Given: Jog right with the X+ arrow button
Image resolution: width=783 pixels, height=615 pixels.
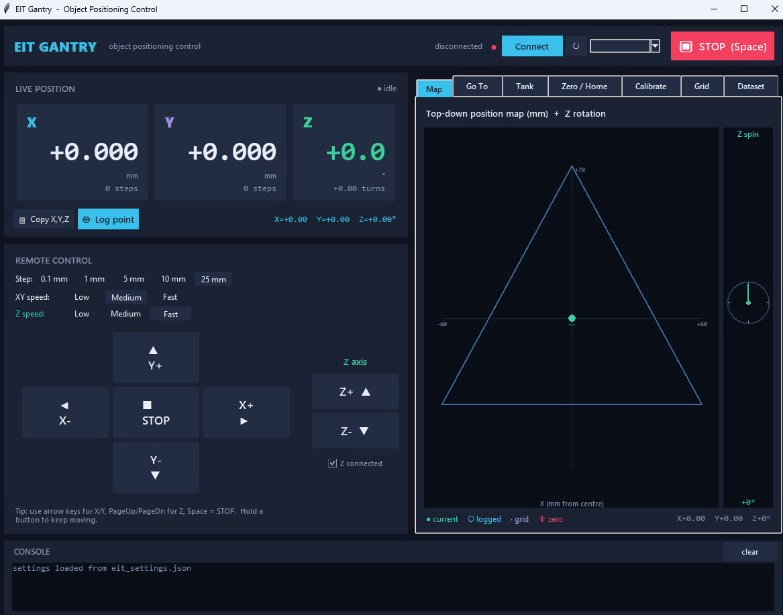Looking at the screenshot, I should [246, 412].
